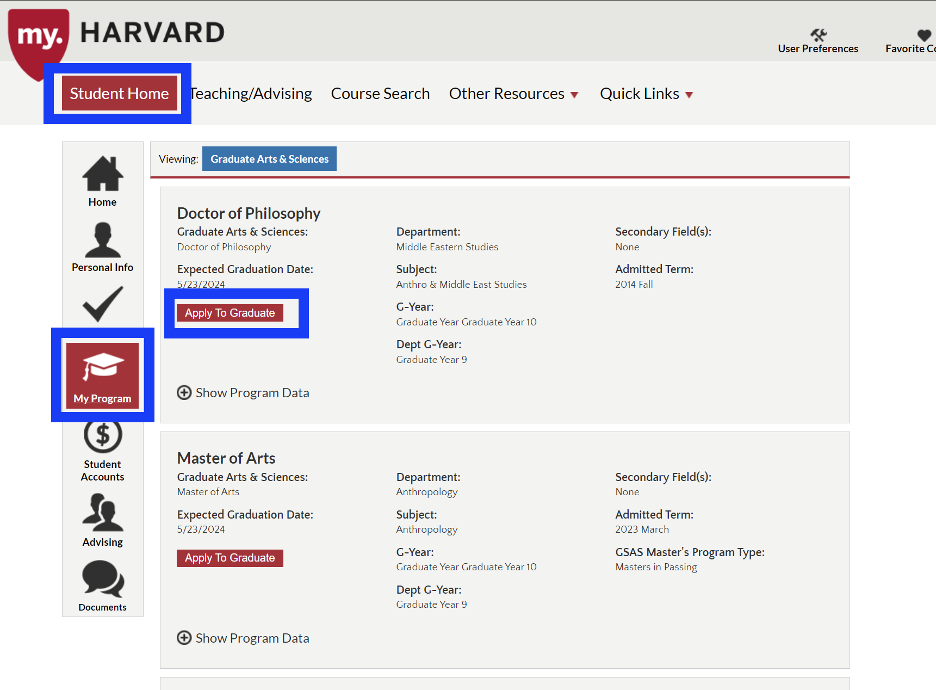Open Student Accounts dollar icon
The height and width of the screenshot is (690, 936).
click(102, 437)
